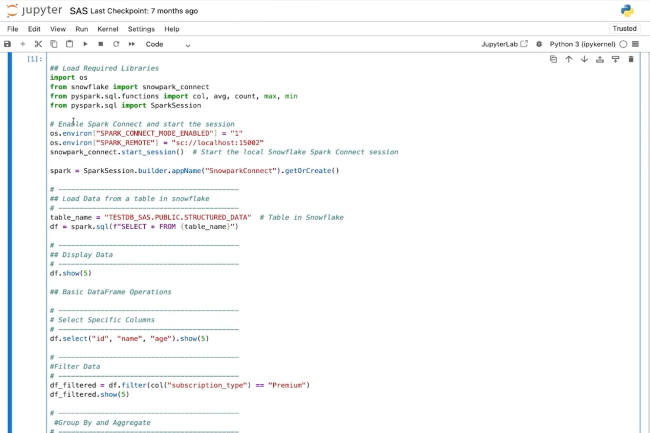This screenshot has width=650, height=433.
Task: Open notebook in JupyterLab link
Action: [x=504, y=44]
